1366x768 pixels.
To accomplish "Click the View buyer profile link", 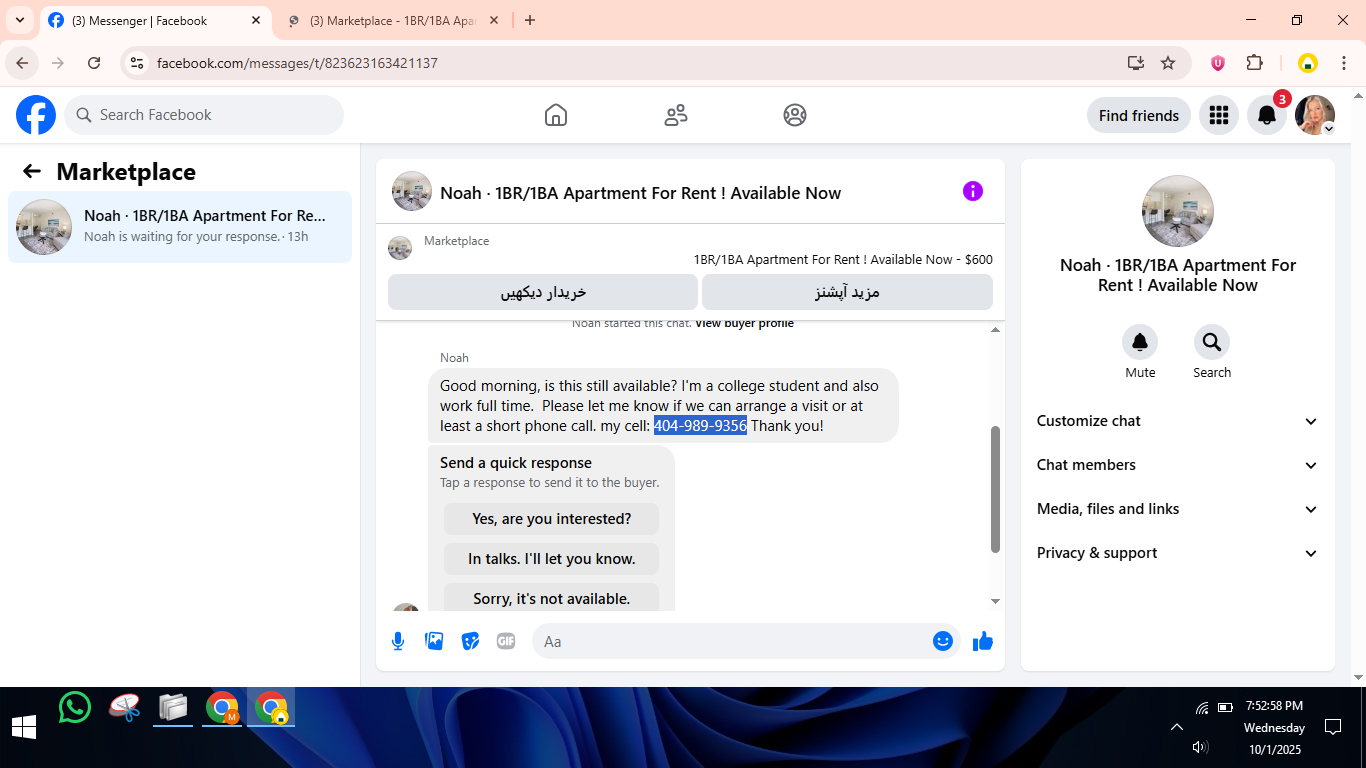I will coord(744,324).
